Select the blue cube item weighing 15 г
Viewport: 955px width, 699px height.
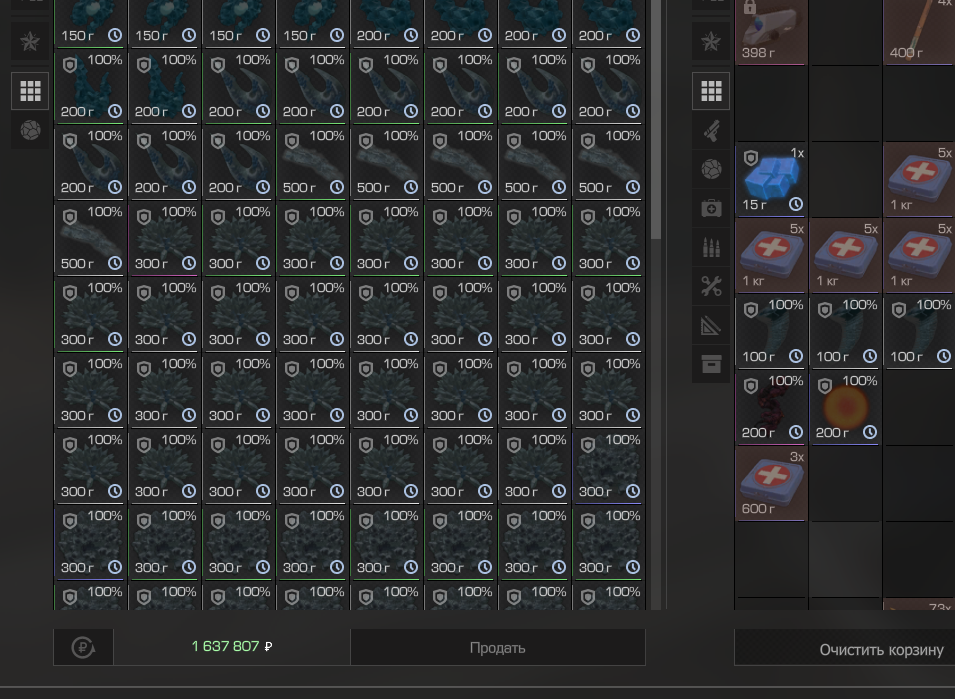click(x=770, y=180)
